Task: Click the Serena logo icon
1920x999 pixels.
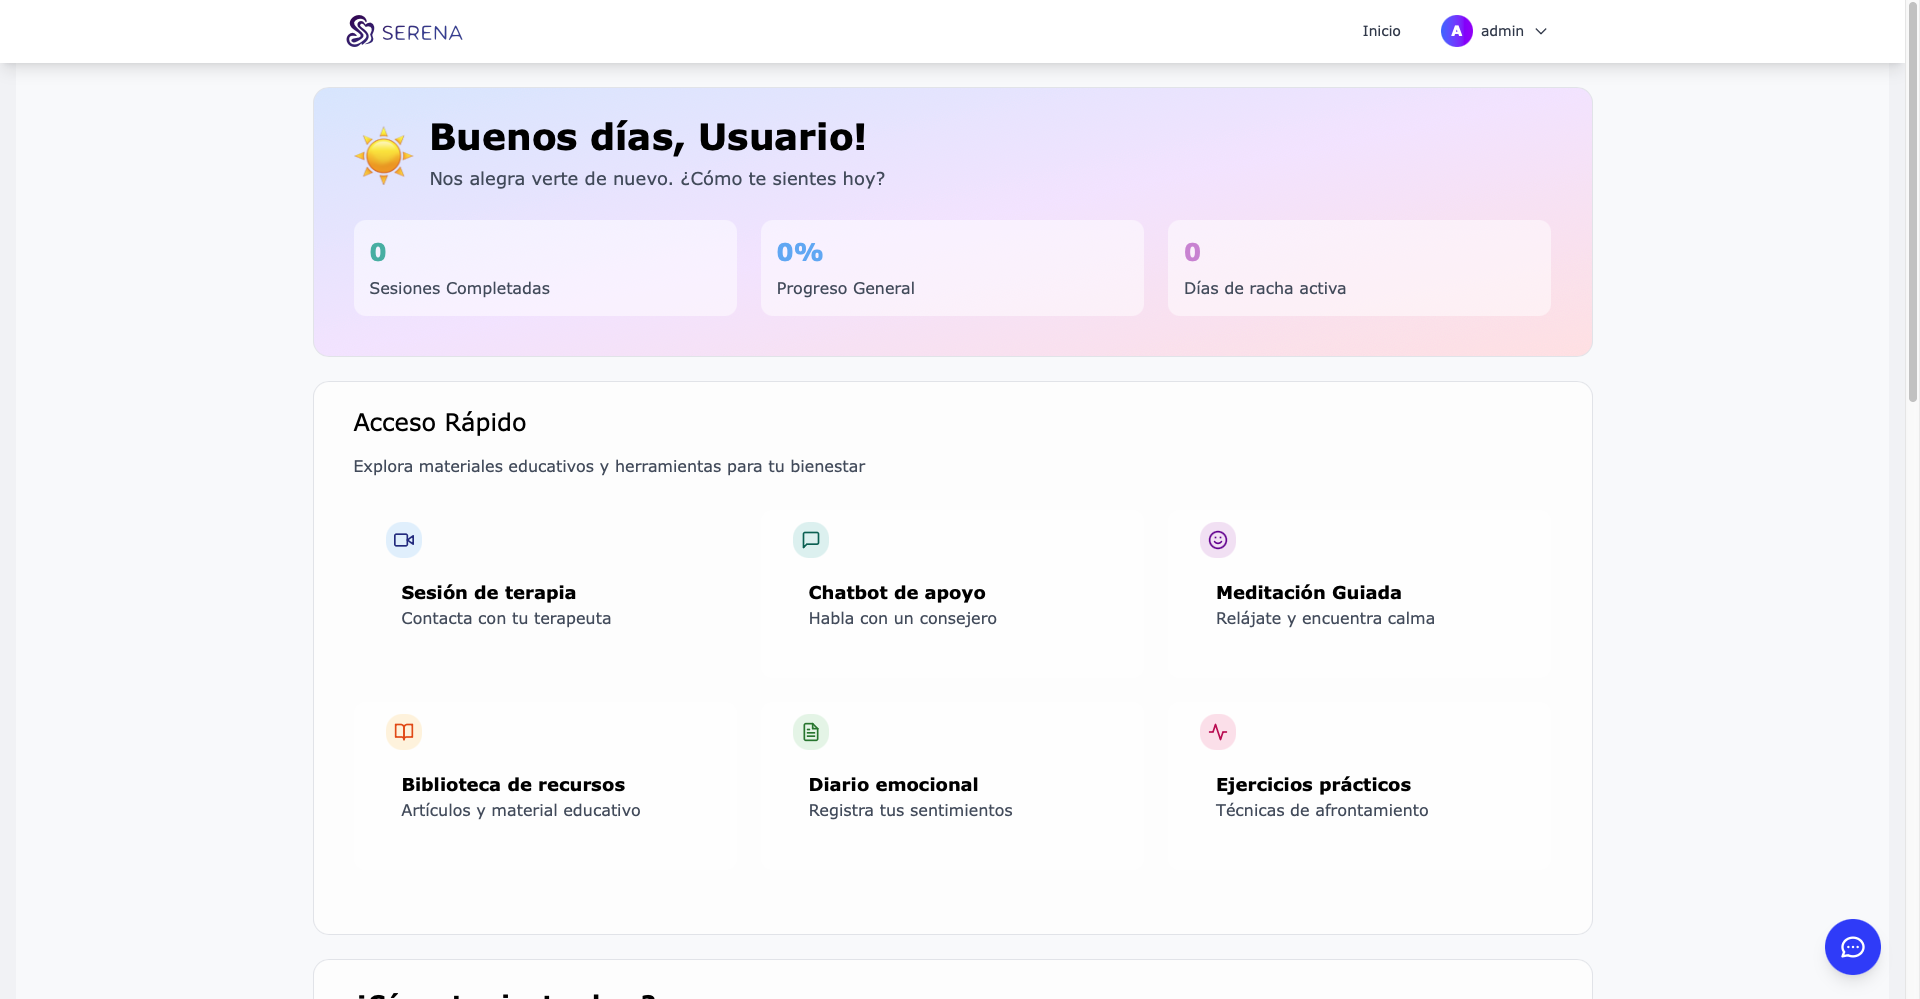Action: tap(360, 31)
